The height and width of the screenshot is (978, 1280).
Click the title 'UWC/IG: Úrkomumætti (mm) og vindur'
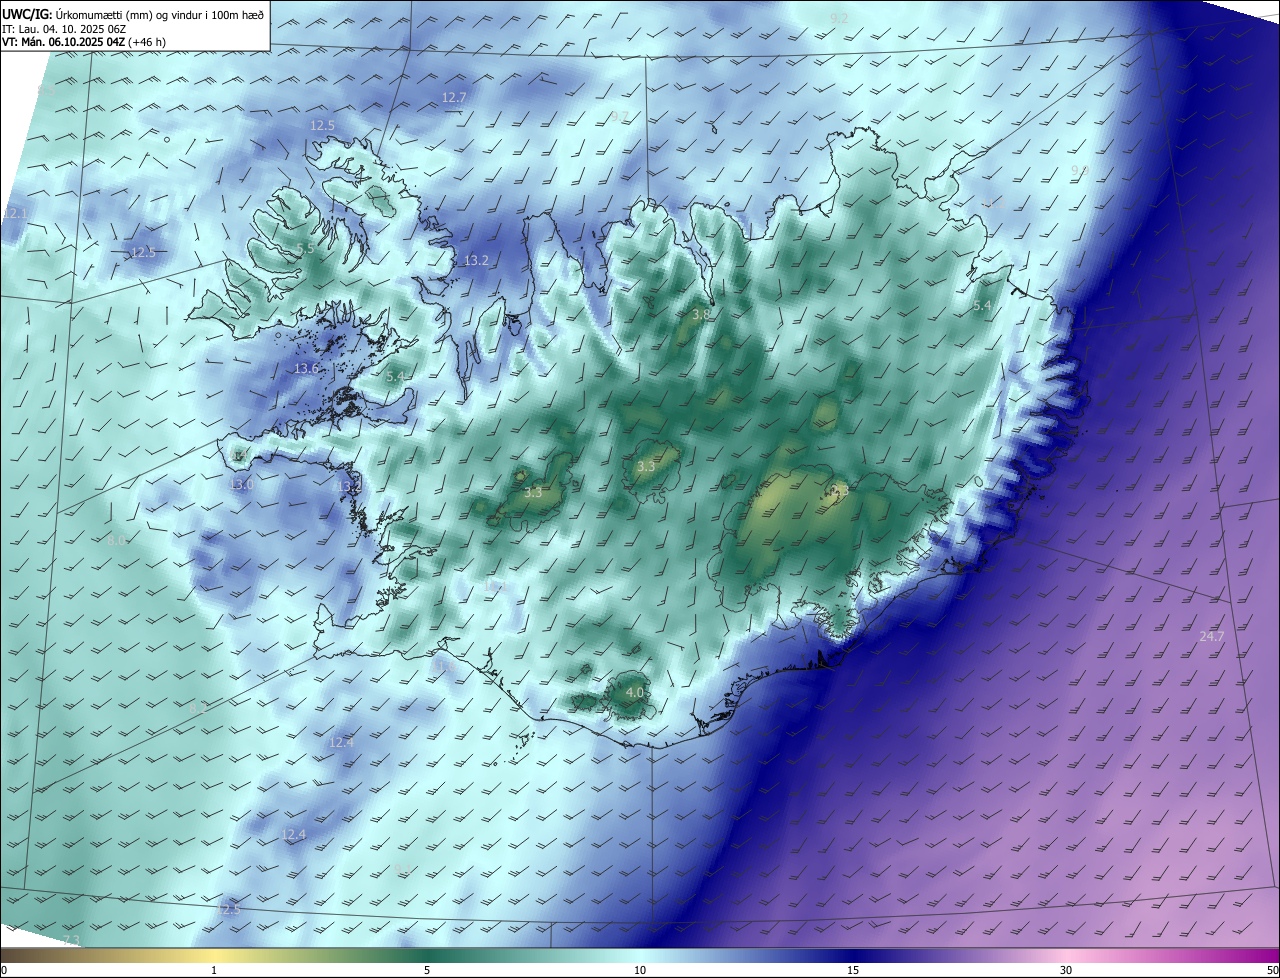(x=133, y=13)
